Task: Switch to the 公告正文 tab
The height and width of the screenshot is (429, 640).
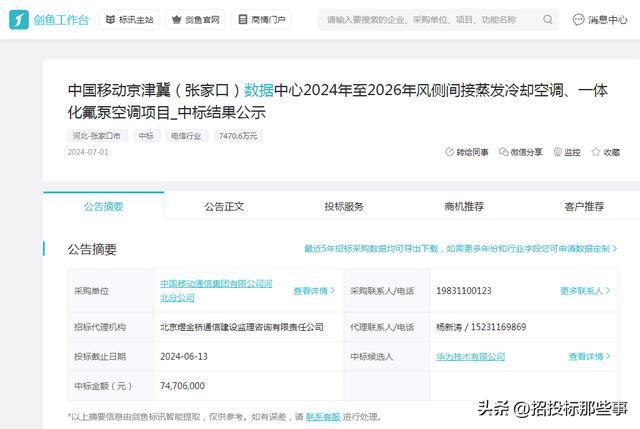Action: tap(224, 206)
